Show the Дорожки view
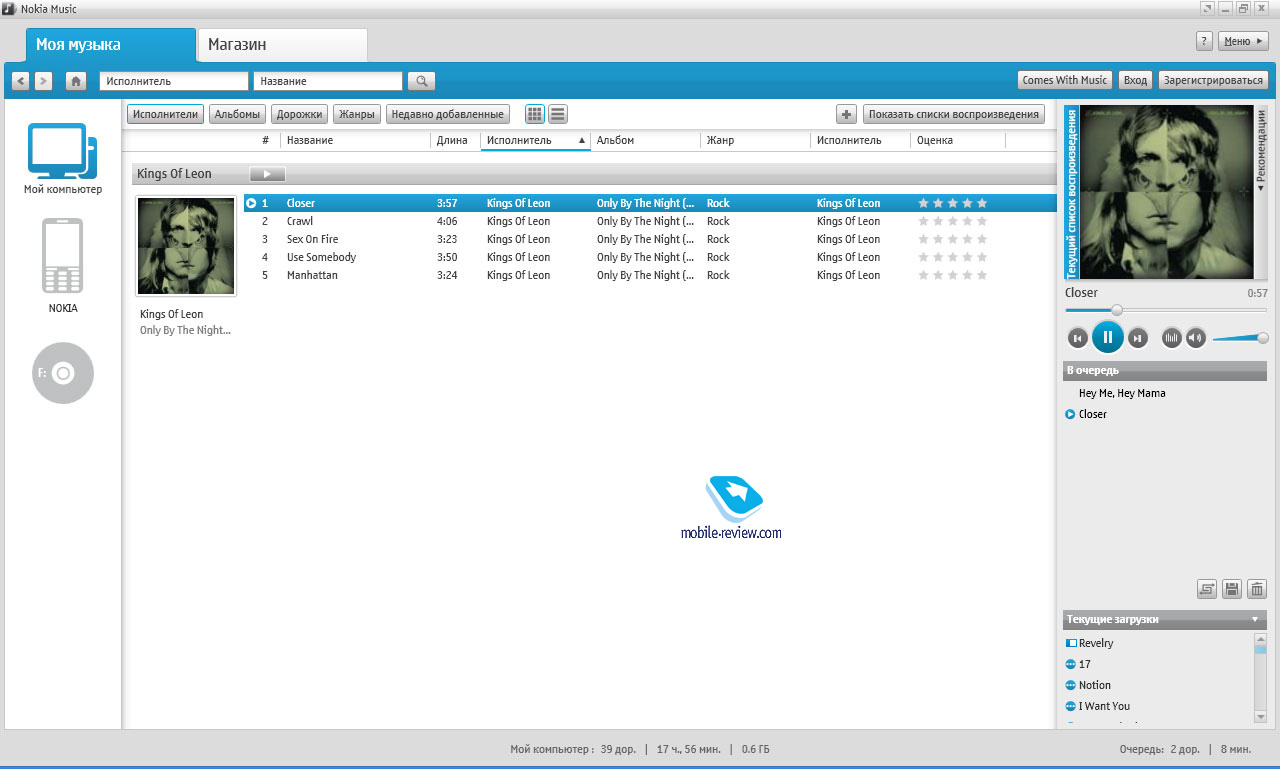The width and height of the screenshot is (1280, 769). click(300, 114)
